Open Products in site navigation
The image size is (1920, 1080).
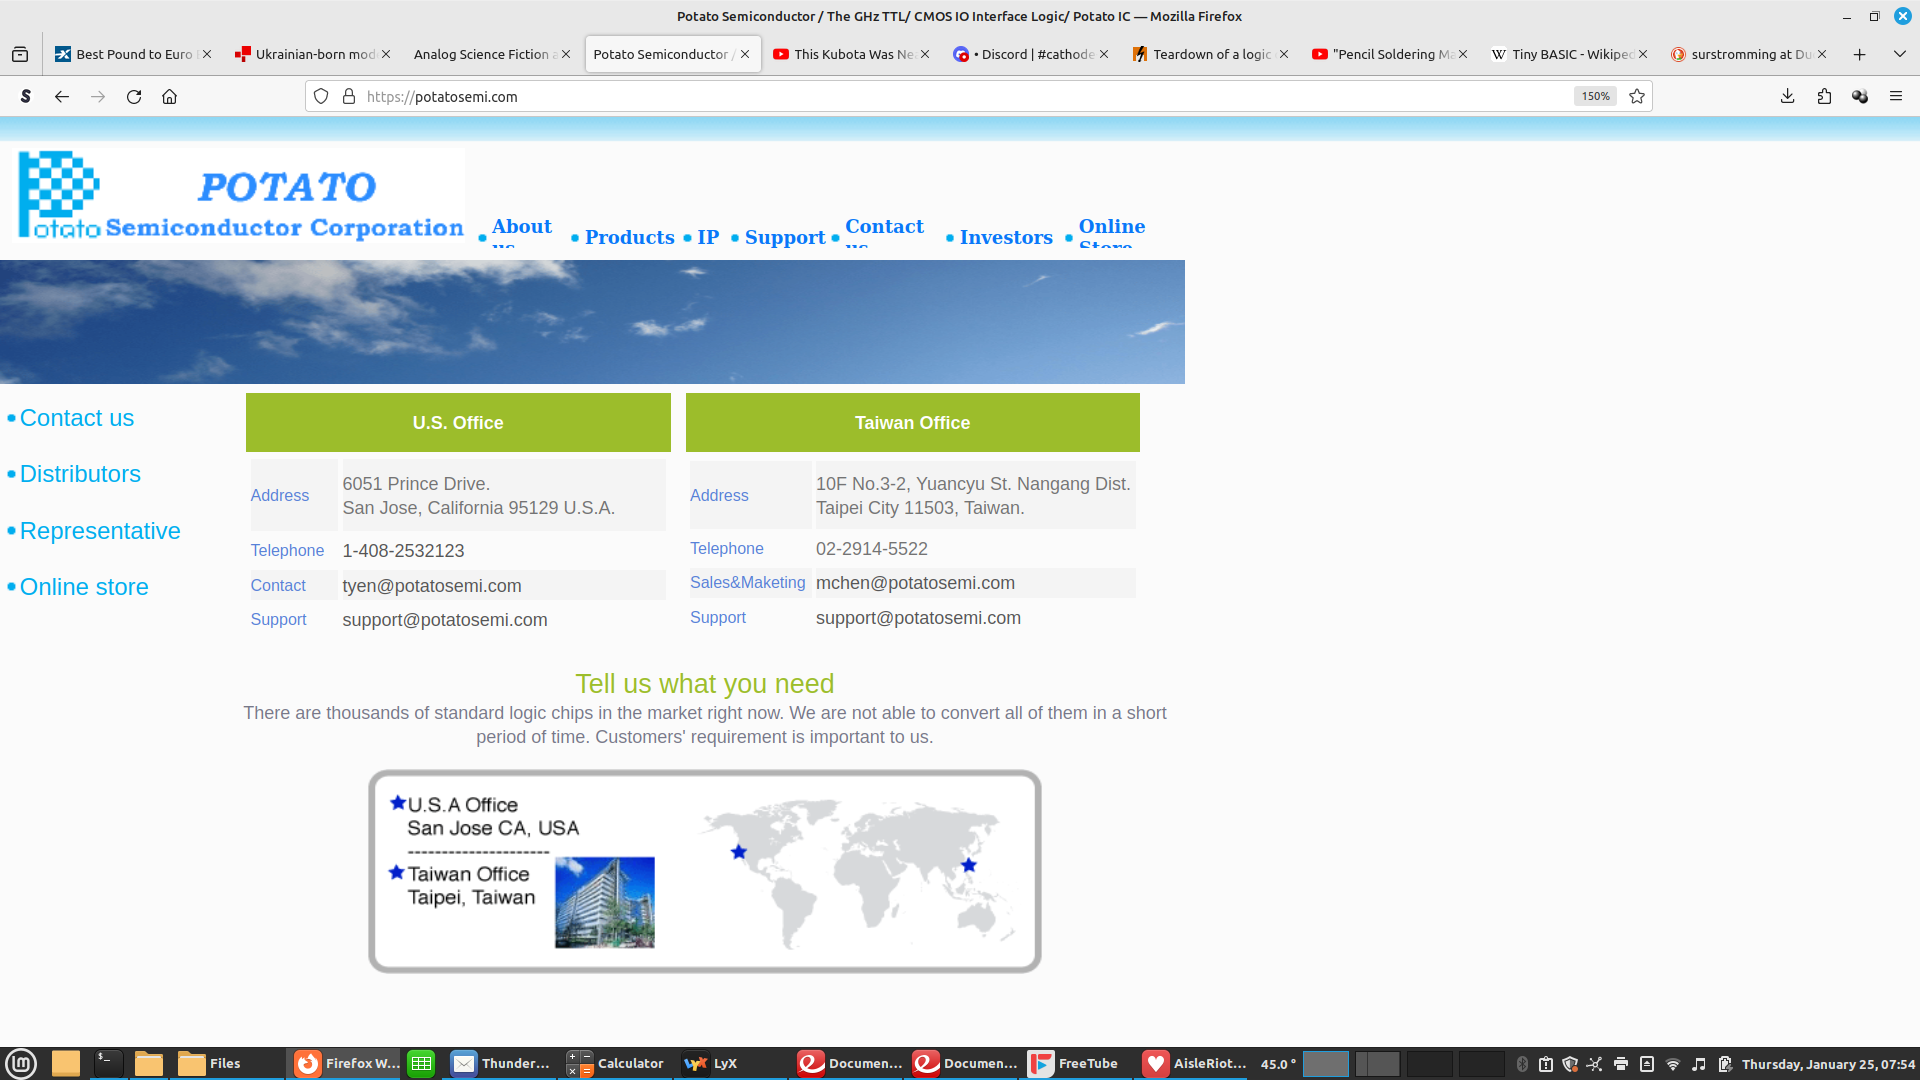pyautogui.click(x=629, y=237)
